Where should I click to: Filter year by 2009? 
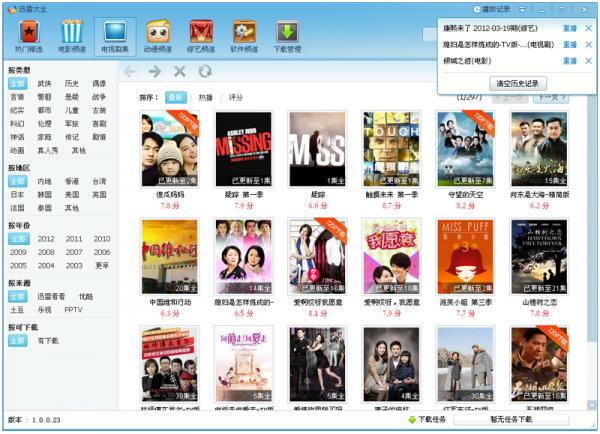[18, 253]
